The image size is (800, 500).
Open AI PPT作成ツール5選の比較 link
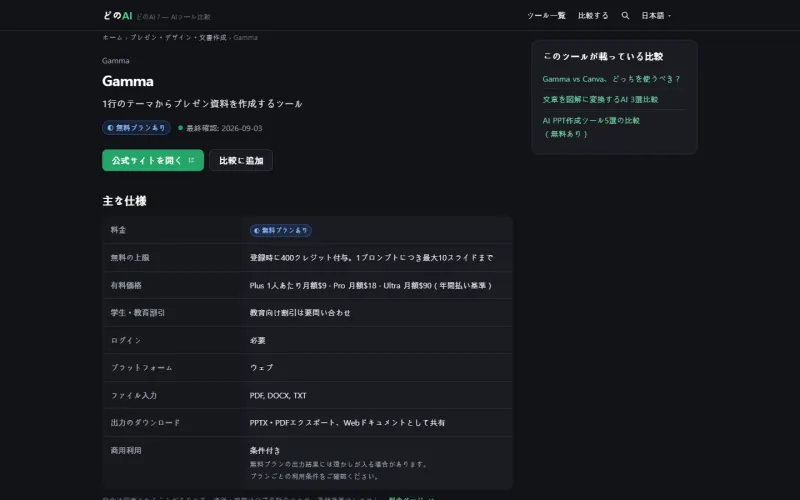pos(591,127)
